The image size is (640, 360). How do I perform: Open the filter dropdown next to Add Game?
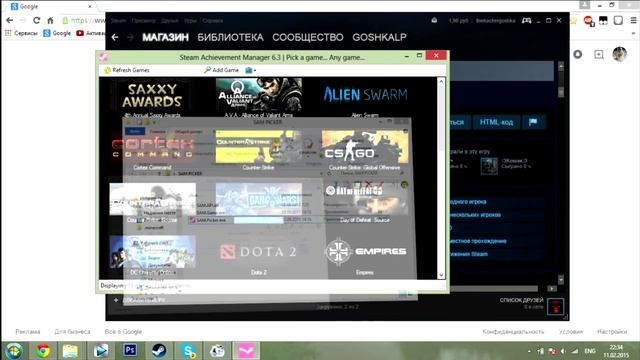[251, 70]
